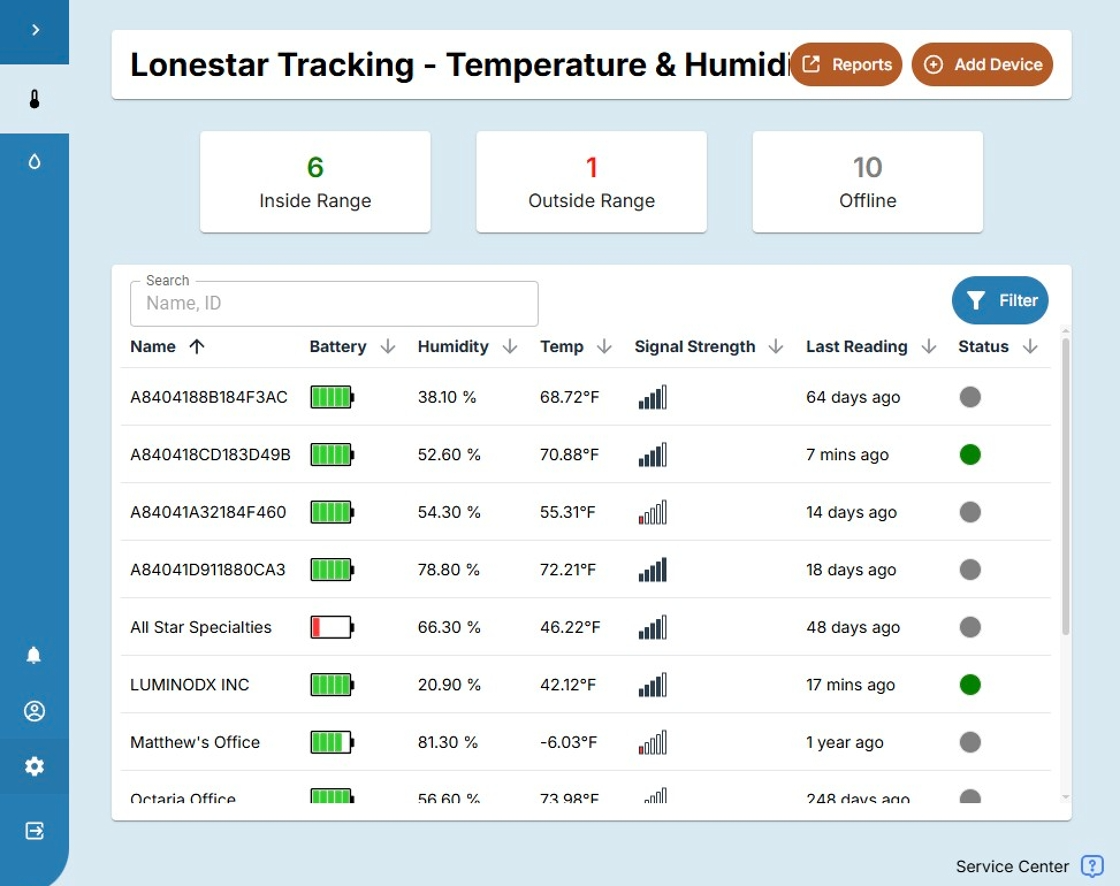Open the settings gear icon
The height and width of the screenshot is (886, 1120).
(34, 767)
